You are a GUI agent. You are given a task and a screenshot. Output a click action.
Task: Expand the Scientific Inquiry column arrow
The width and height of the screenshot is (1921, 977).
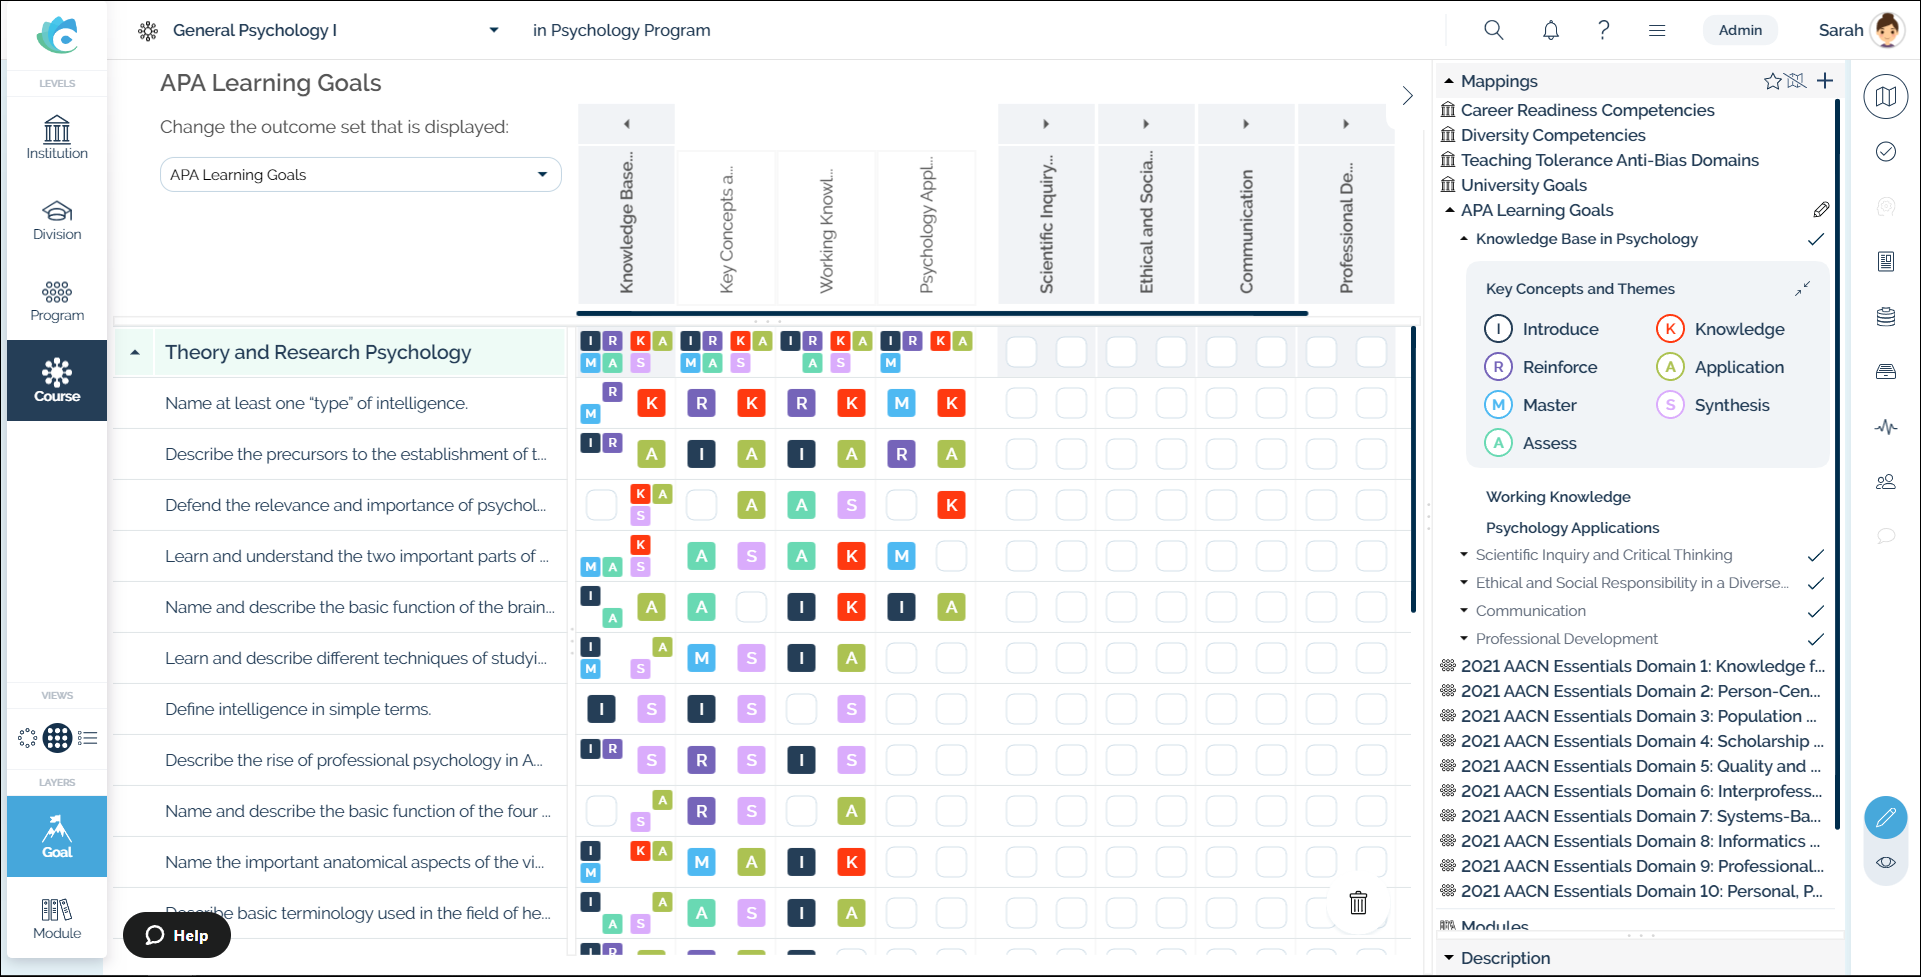click(1046, 125)
